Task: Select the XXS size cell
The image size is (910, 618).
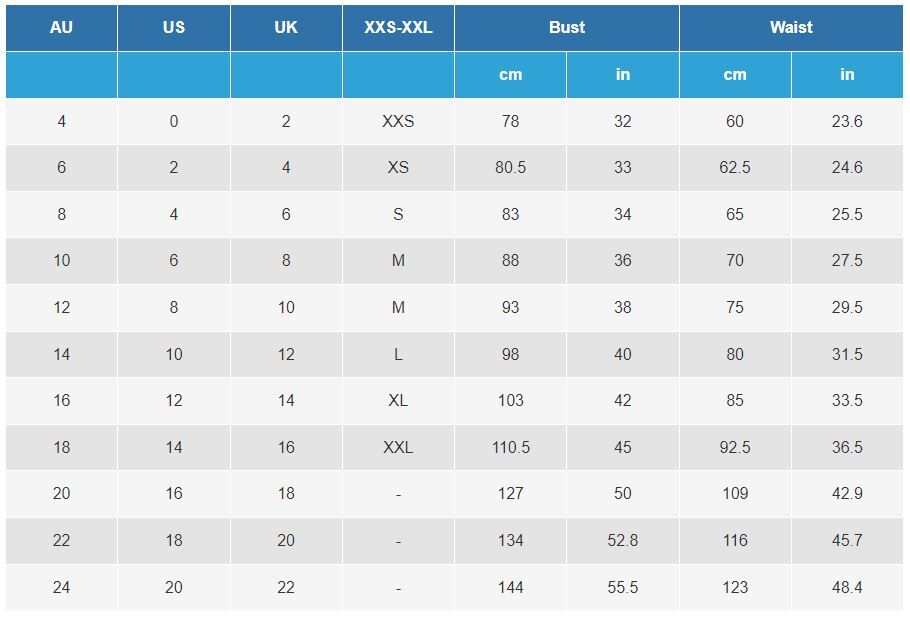Action: (398, 121)
